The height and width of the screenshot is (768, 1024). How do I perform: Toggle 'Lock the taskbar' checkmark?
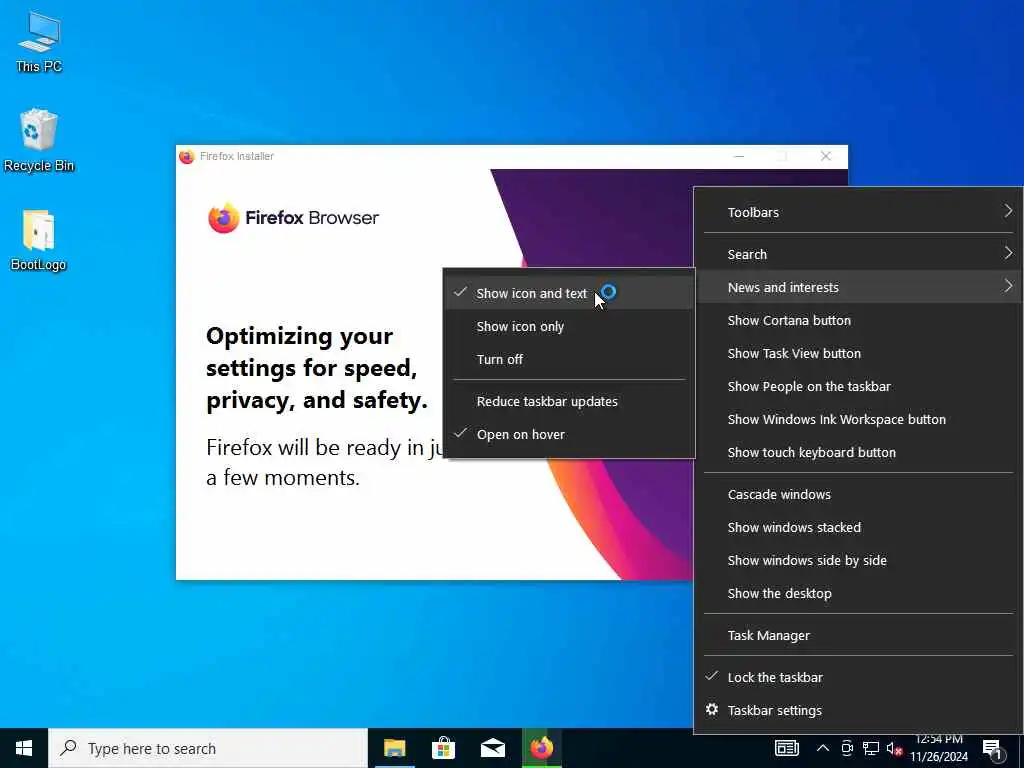coord(857,677)
